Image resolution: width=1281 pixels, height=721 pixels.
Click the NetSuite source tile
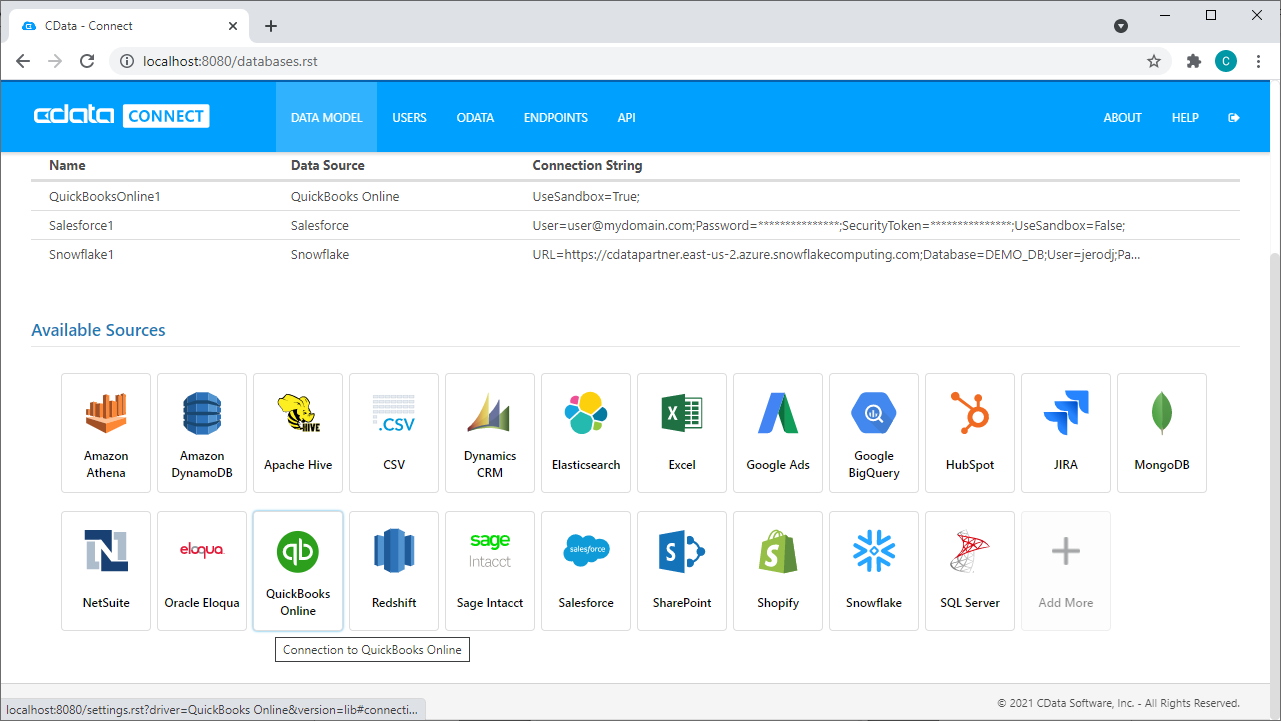click(106, 570)
